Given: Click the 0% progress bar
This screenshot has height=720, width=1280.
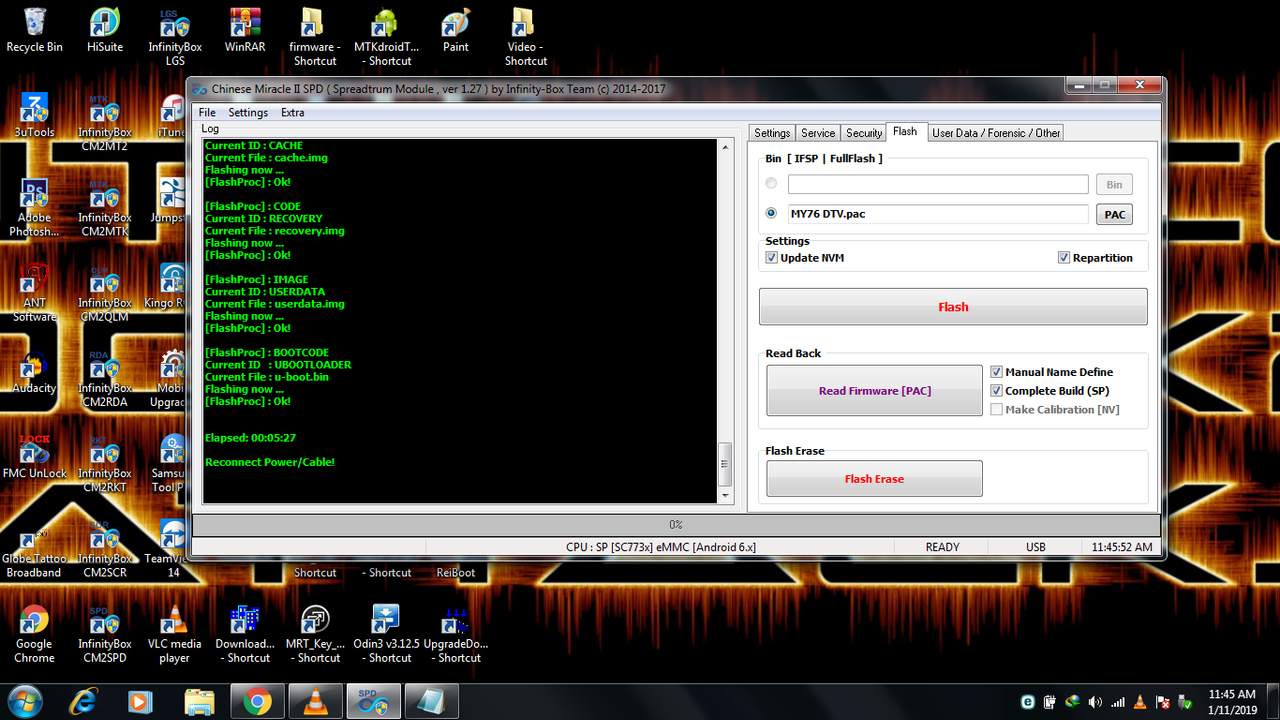Looking at the screenshot, I should [x=676, y=525].
